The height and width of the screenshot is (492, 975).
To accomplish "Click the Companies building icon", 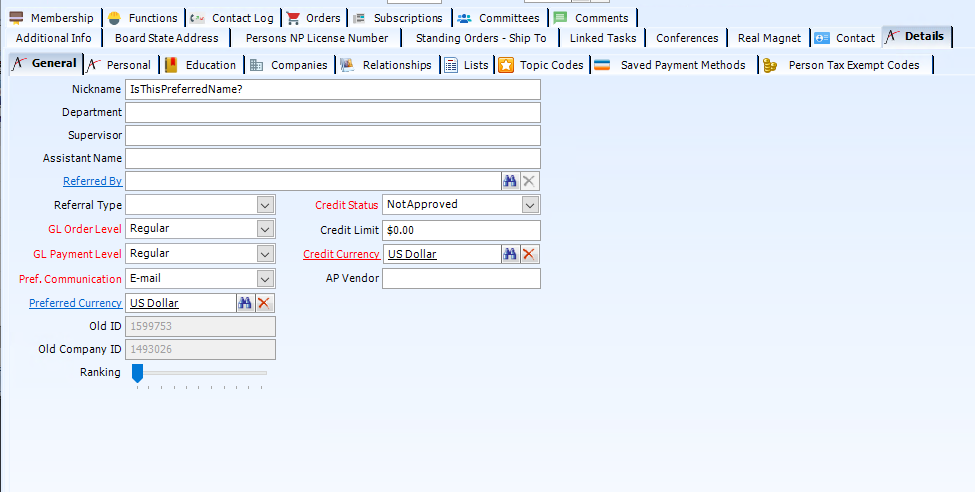I will (x=256, y=65).
